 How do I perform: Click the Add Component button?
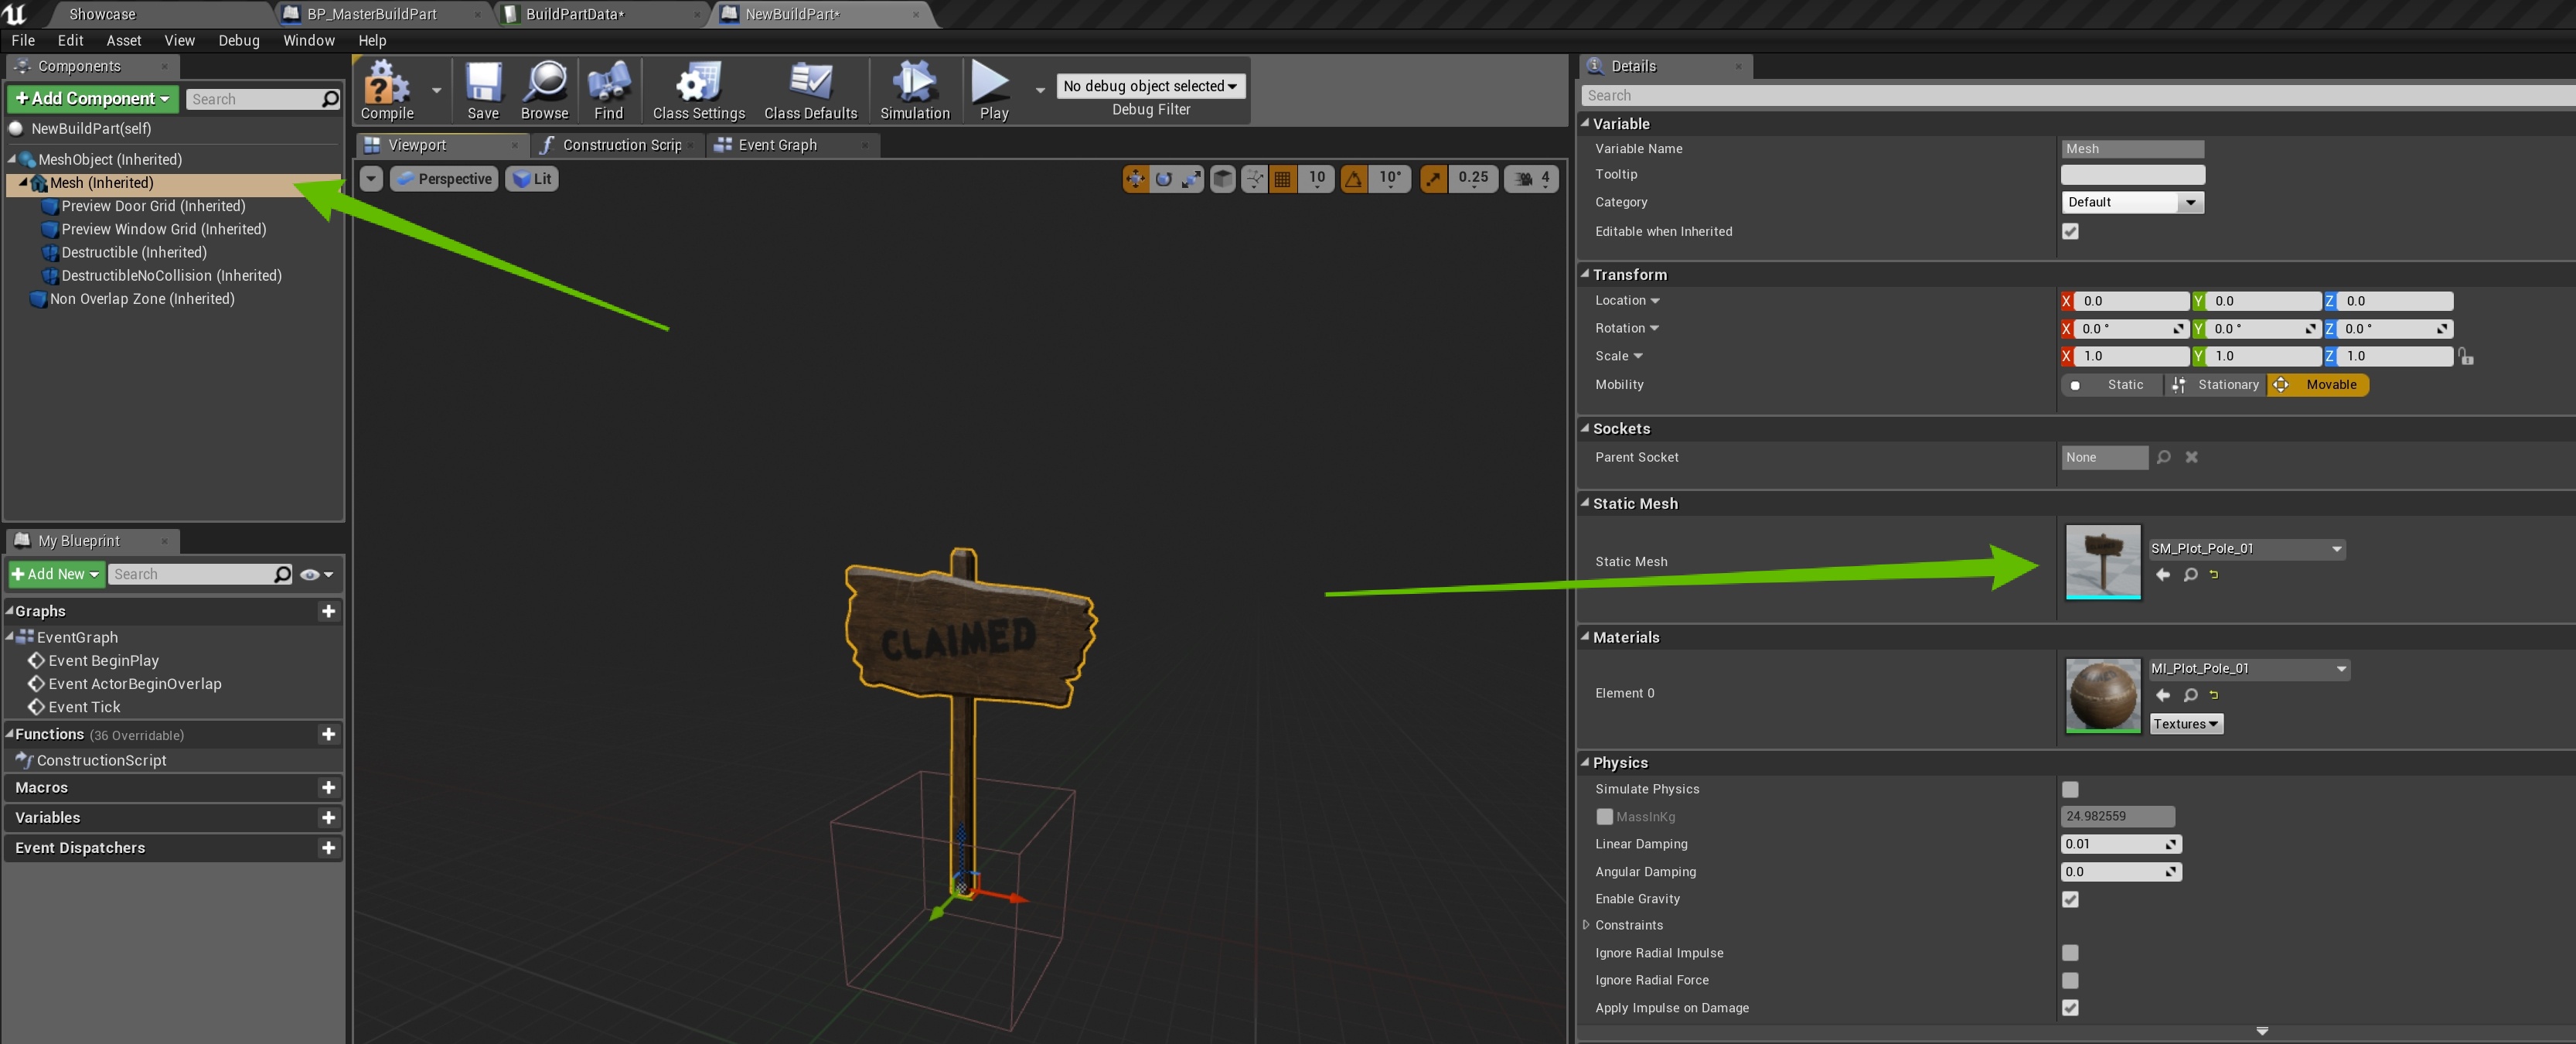pyautogui.click(x=92, y=98)
